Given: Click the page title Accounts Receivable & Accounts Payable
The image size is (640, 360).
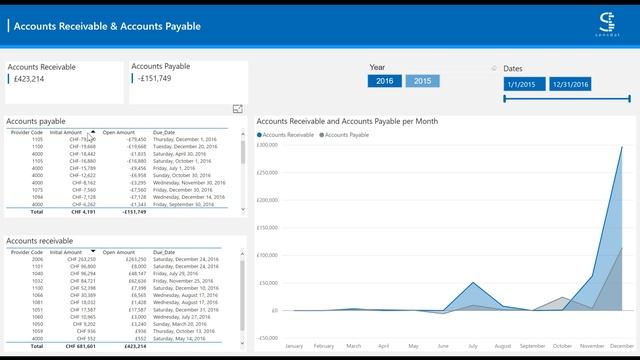Looking at the screenshot, I should [x=107, y=26].
